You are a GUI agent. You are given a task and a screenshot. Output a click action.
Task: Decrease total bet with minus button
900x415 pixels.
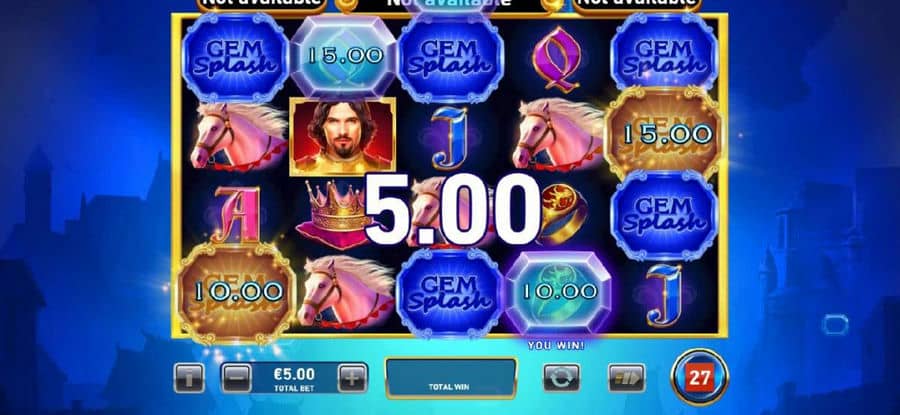[x=236, y=378]
